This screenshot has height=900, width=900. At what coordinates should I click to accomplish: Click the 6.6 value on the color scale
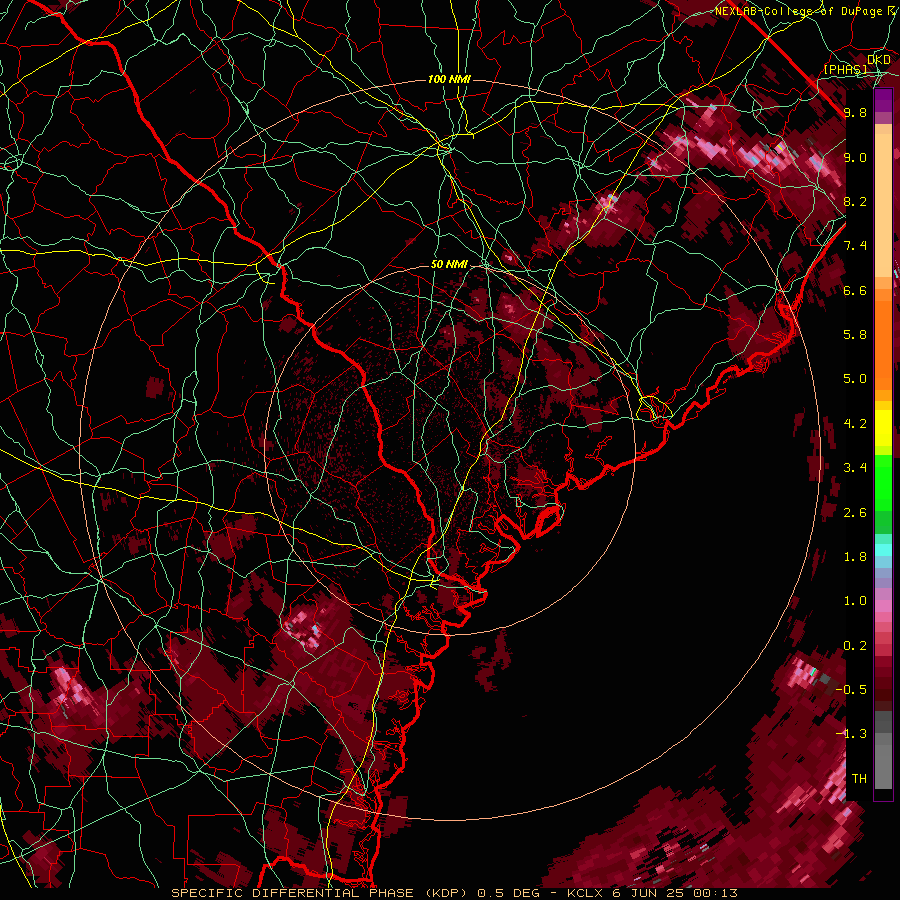coord(855,290)
